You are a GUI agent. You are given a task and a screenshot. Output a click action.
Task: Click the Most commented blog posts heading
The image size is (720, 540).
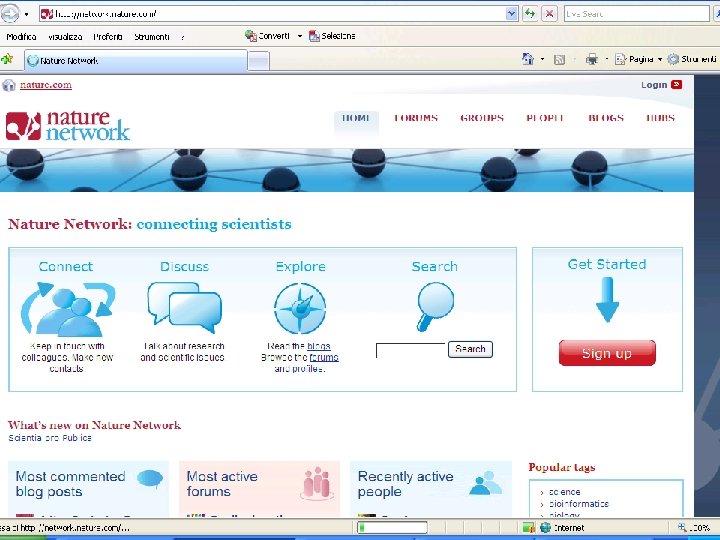coord(70,484)
